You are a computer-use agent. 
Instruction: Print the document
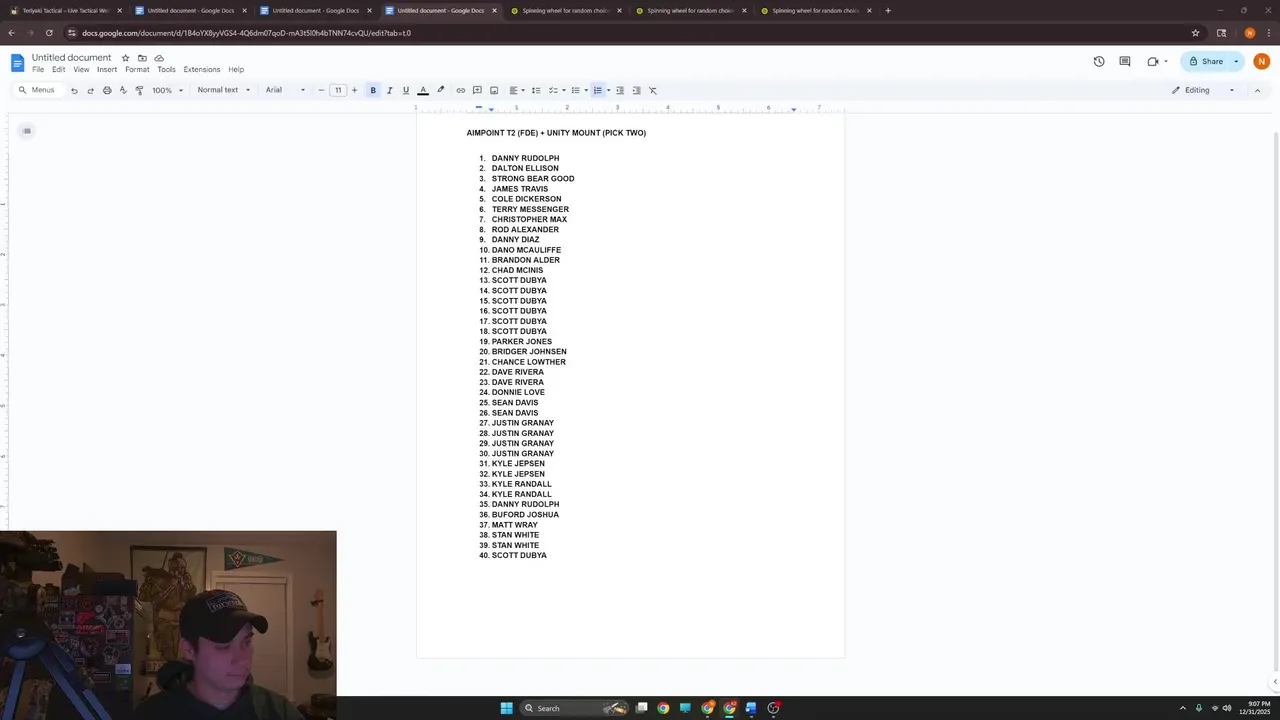(107, 90)
